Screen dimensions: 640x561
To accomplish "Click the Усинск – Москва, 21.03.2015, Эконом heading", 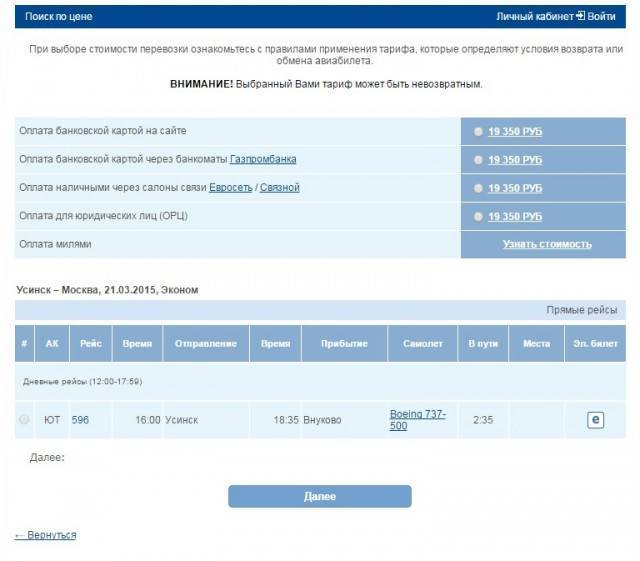I will [107, 290].
